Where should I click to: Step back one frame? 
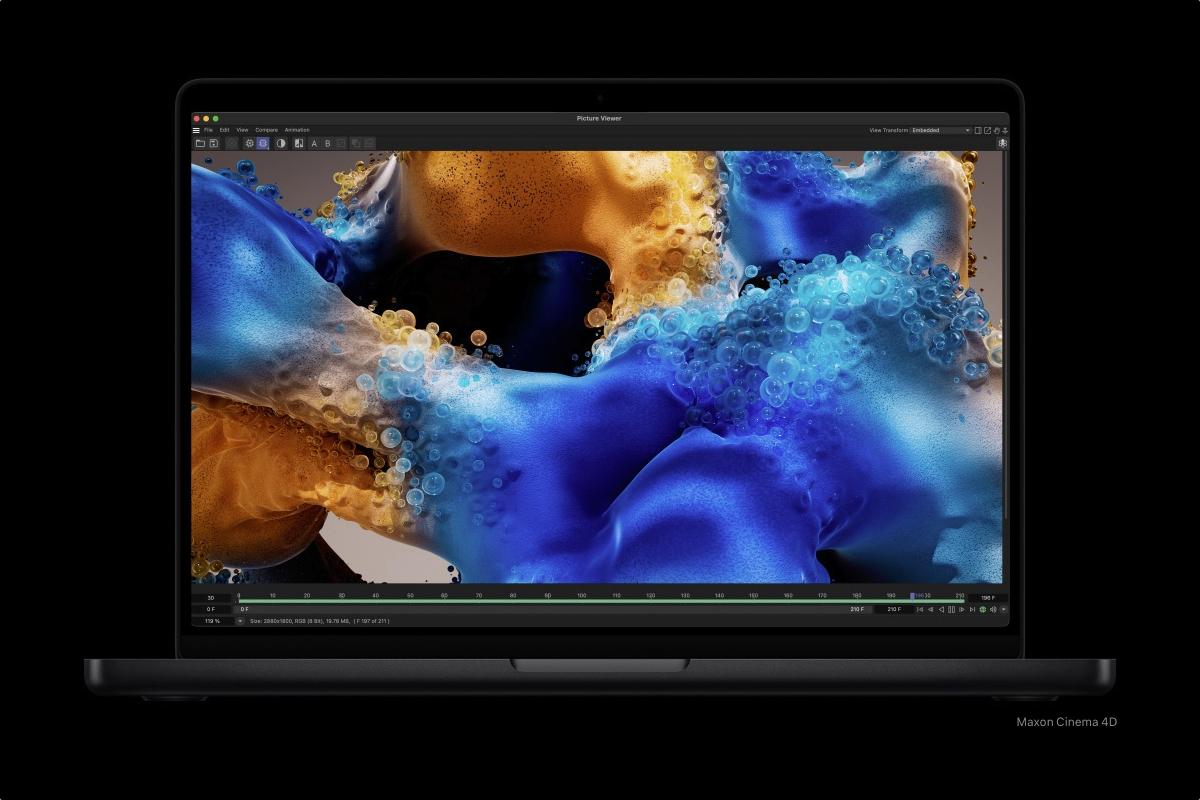[930, 609]
